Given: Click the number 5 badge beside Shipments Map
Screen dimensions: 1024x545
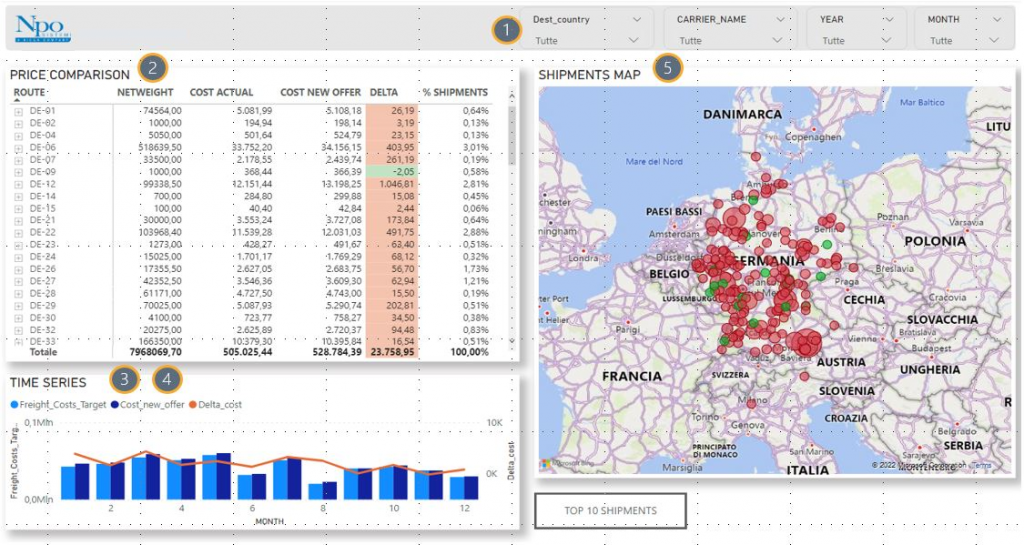Looking at the screenshot, I should [x=668, y=68].
